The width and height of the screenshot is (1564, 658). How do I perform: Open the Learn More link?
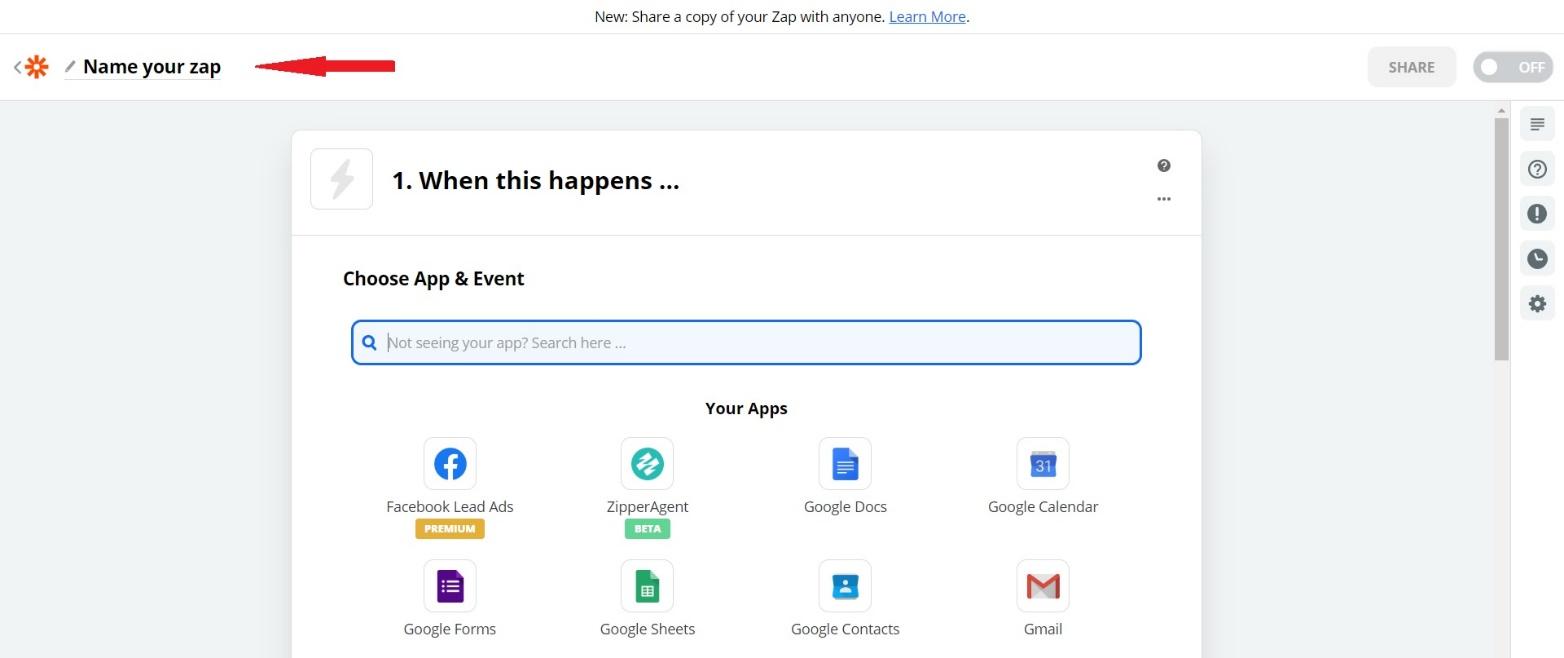pos(926,16)
